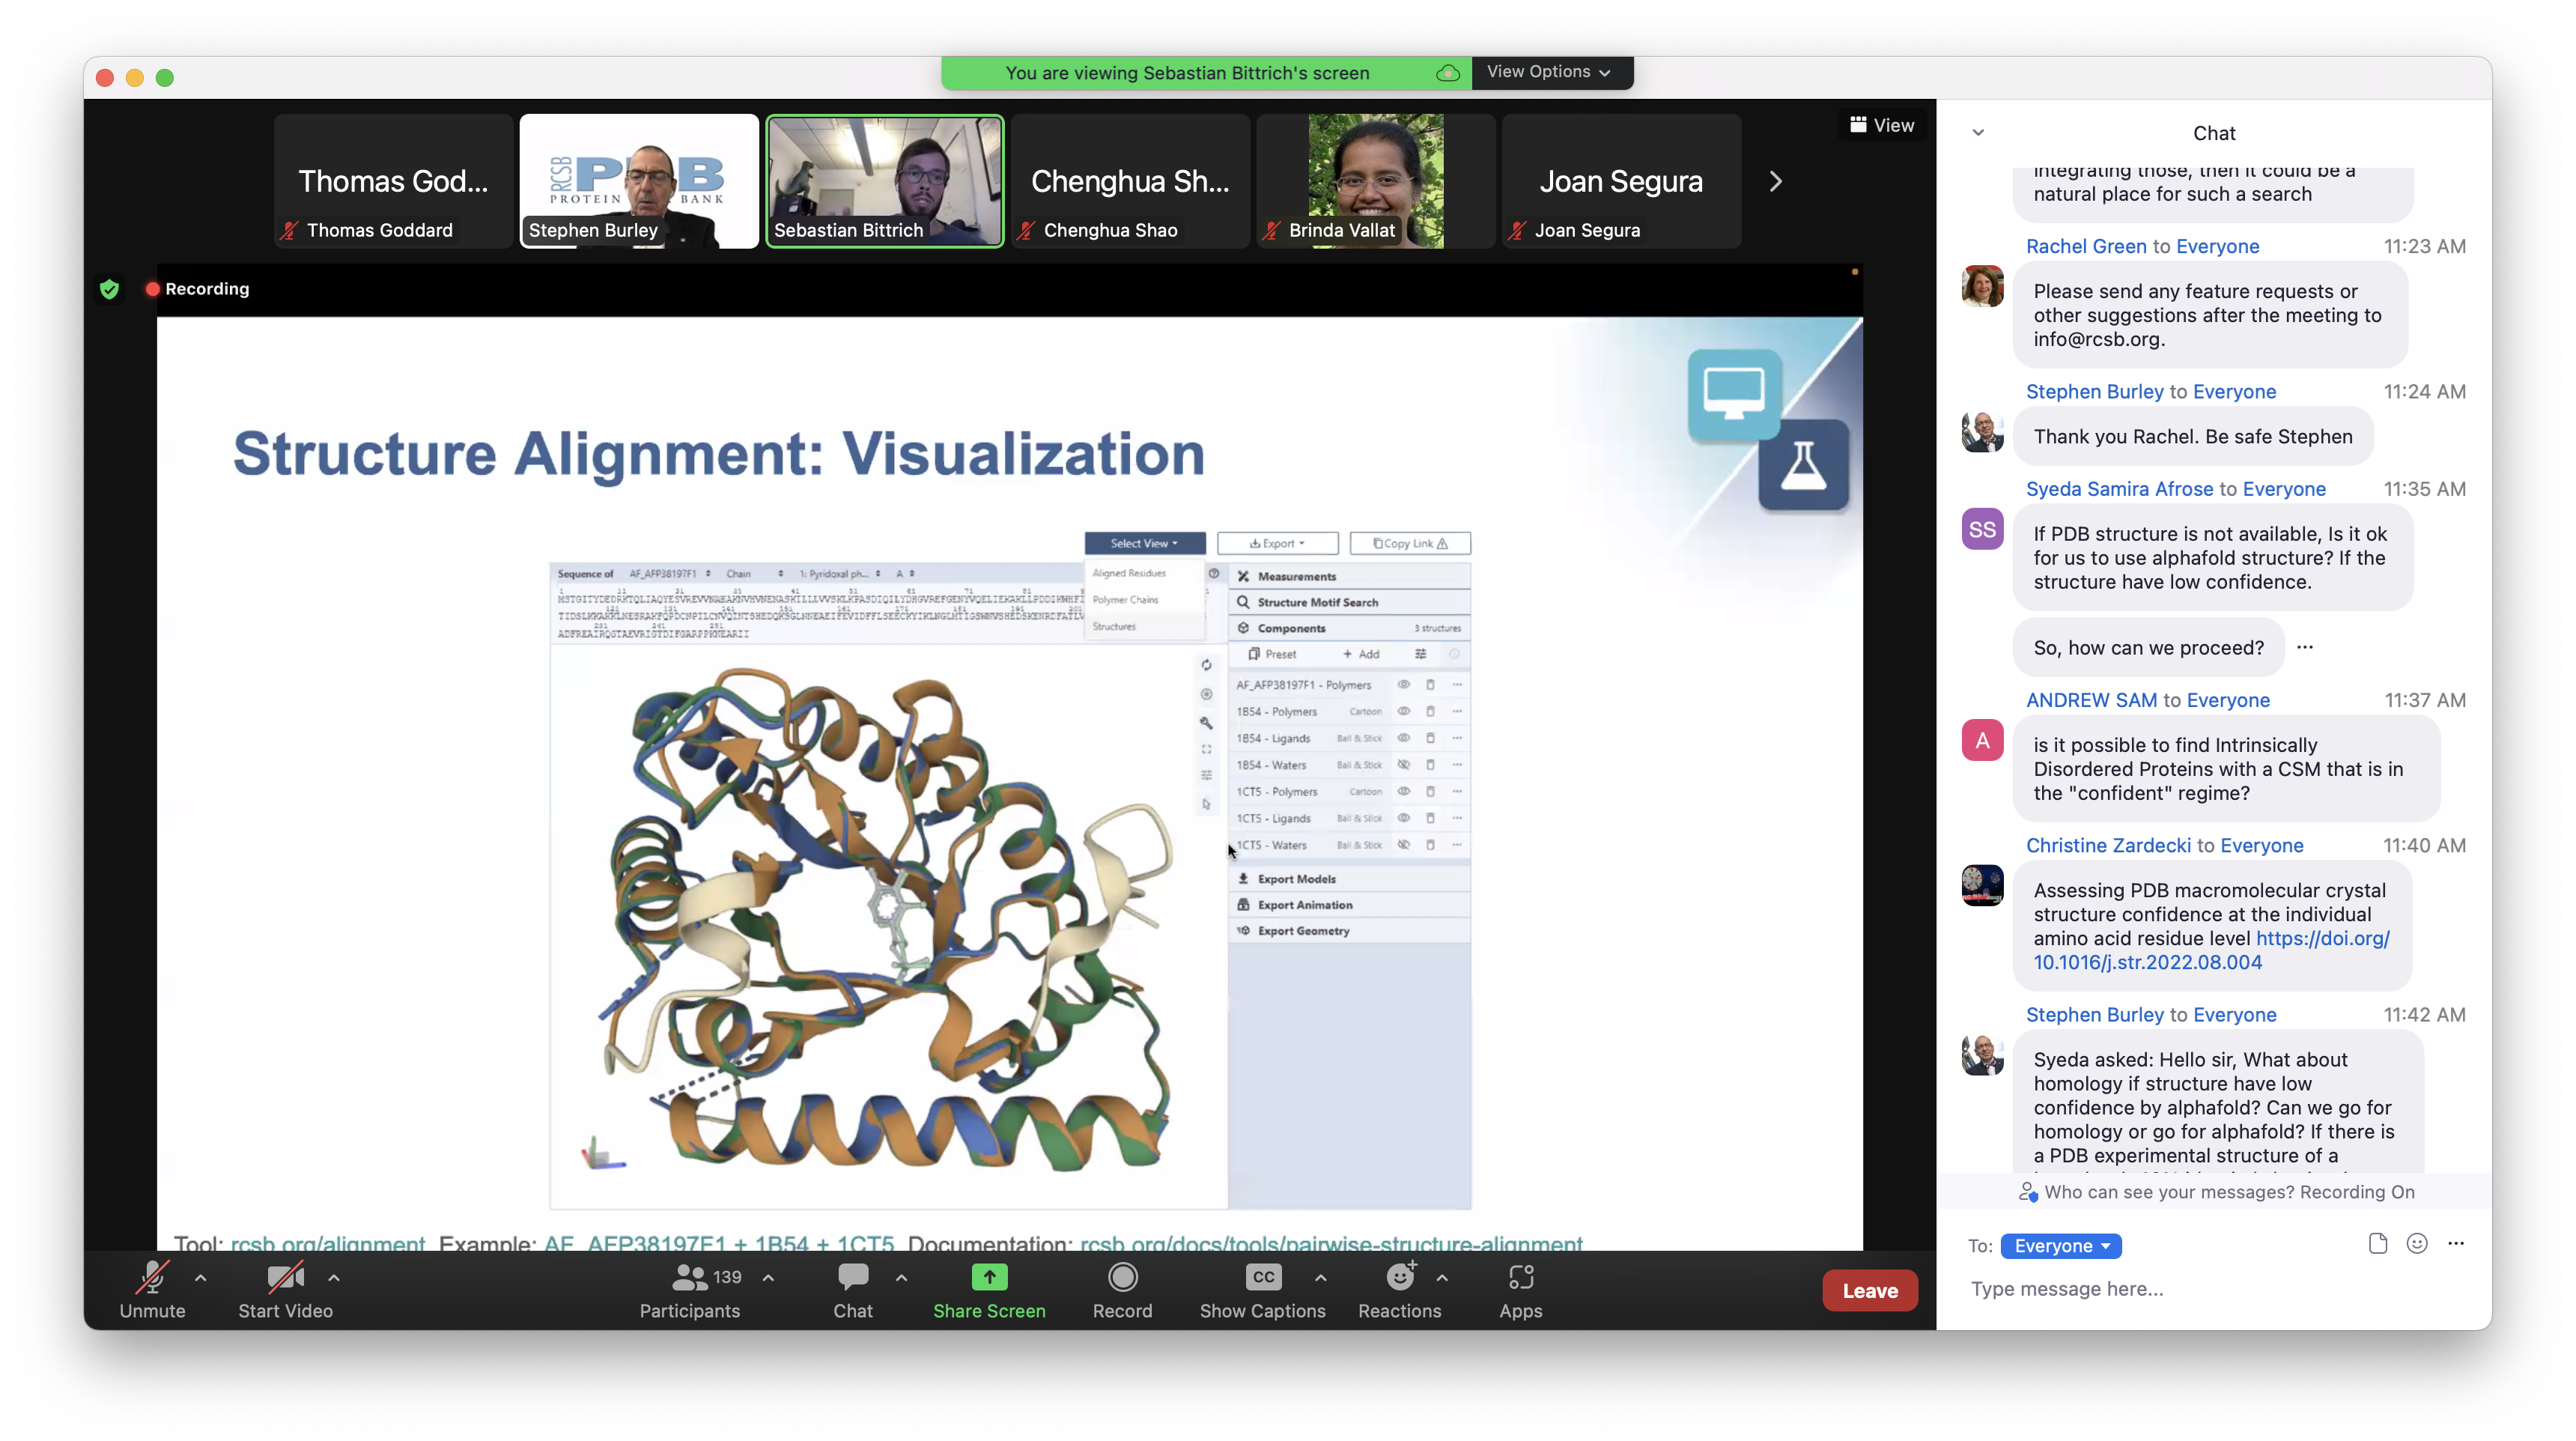This screenshot has height=1441, width=2576.
Task: Open the Reactions smiley icon
Action: point(1399,1277)
